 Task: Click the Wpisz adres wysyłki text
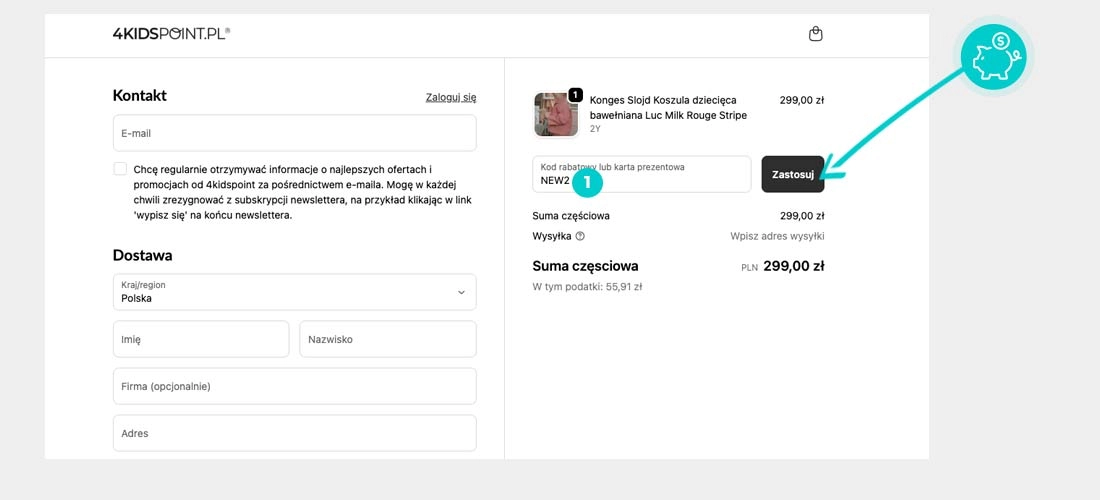click(776, 237)
